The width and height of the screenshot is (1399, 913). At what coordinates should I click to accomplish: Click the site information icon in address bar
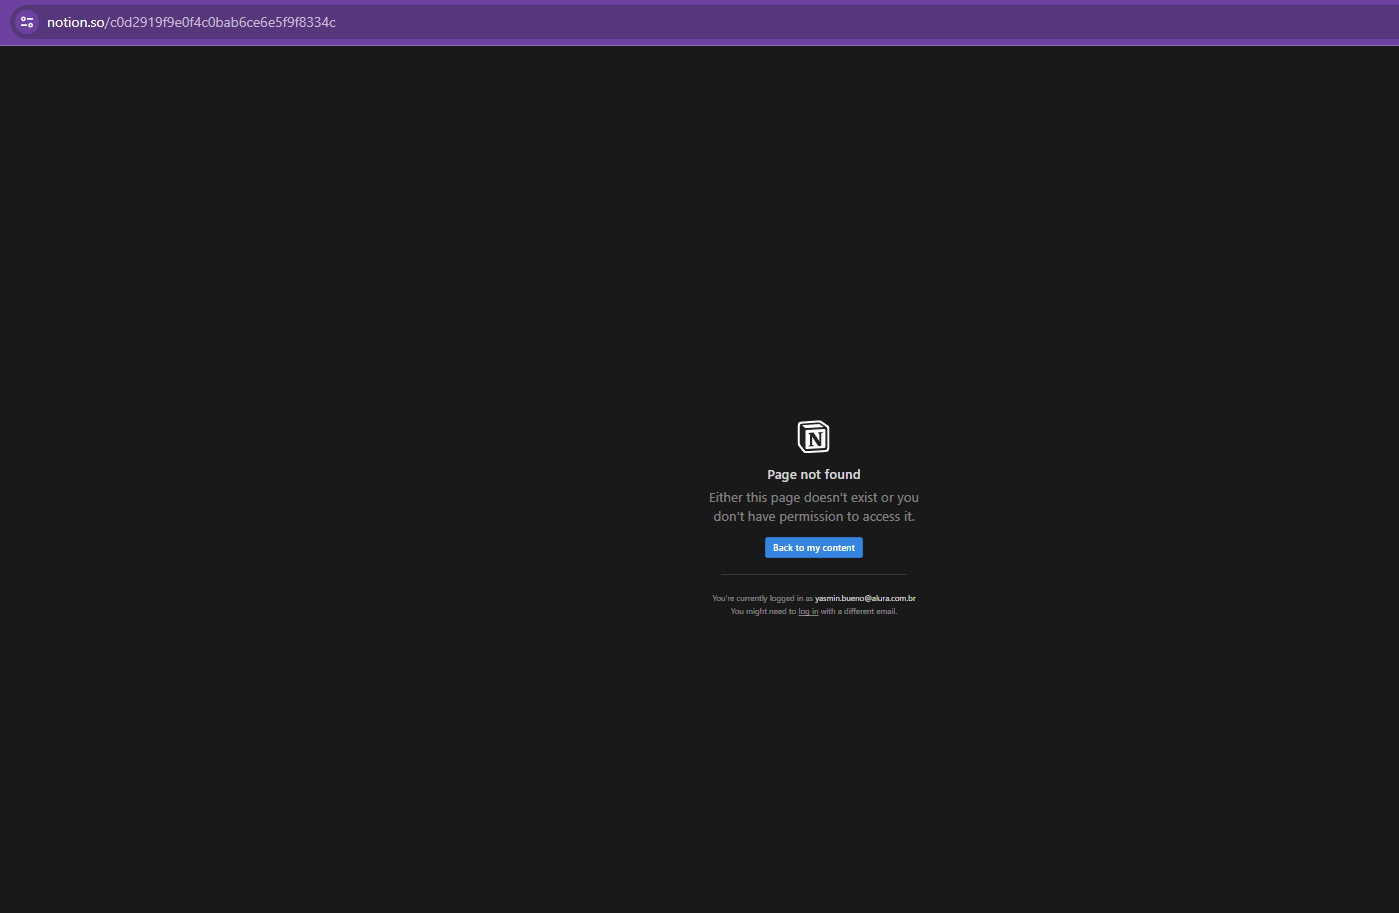point(27,22)
